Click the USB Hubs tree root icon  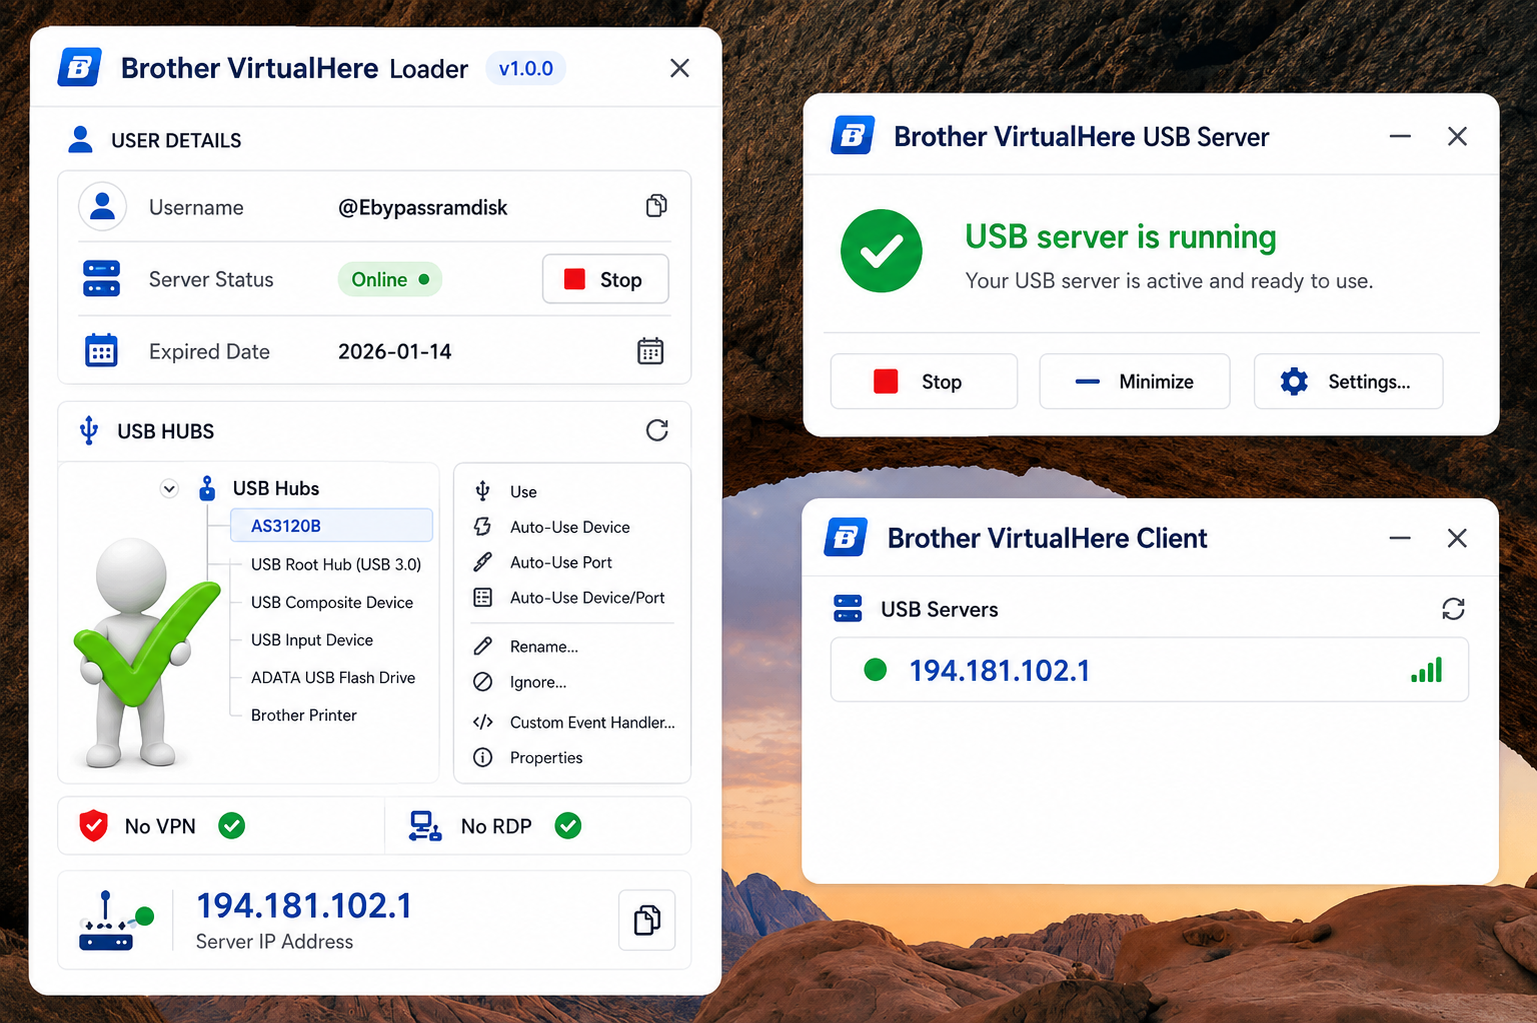pyautogui.click(x=207, y=488)
